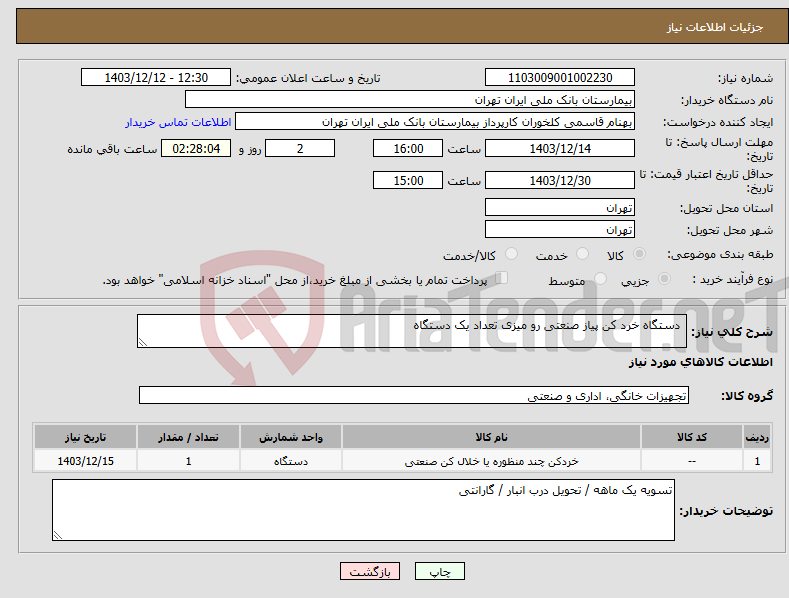Image resolution: width=789 pixels, height=598 pixels.
Task: Click the response deadline date 1403/12/14
Action: pyautogui.click(x=560, y=148)
